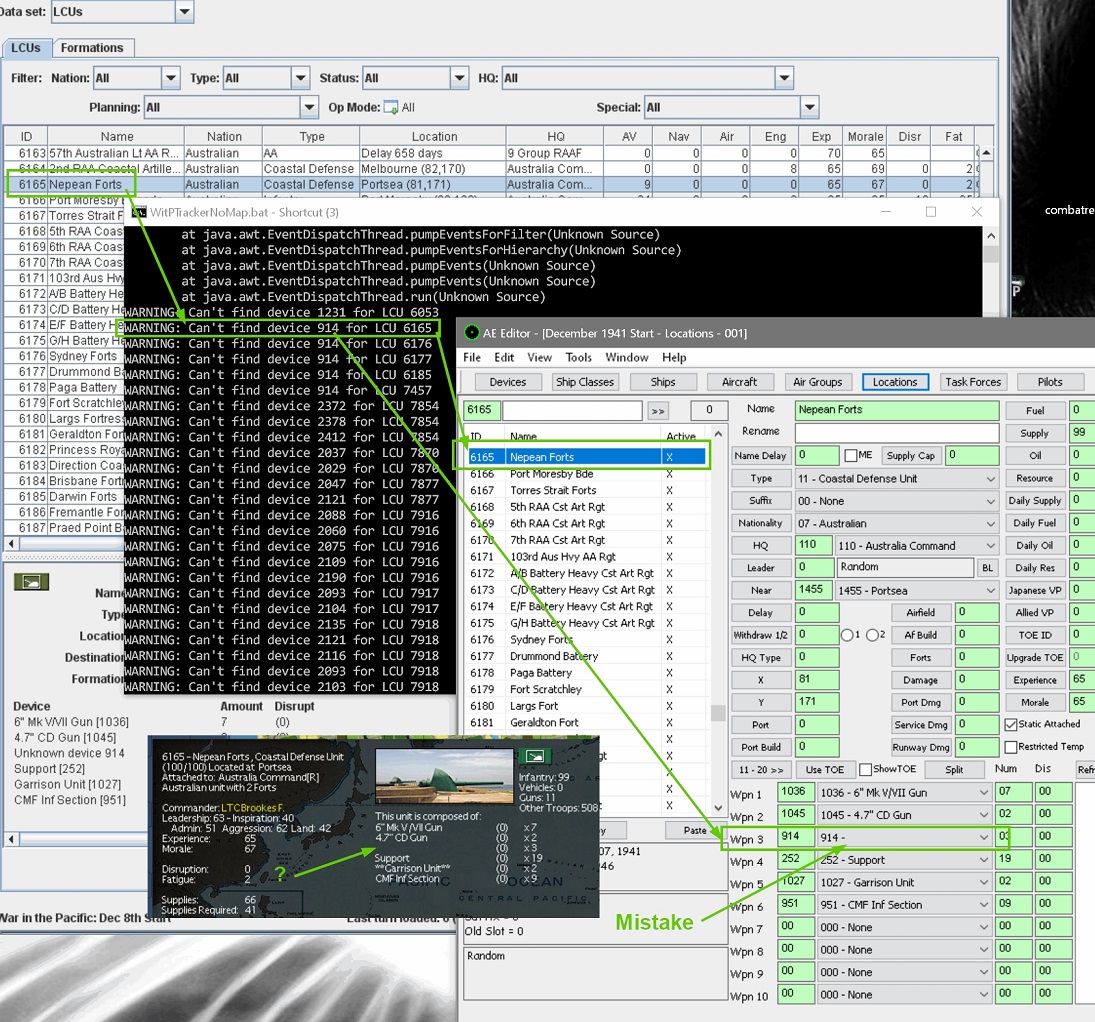Click the >> search next button
Image resolution: width=1095 pixels, height=1022 pixels.
click(658, 411)
